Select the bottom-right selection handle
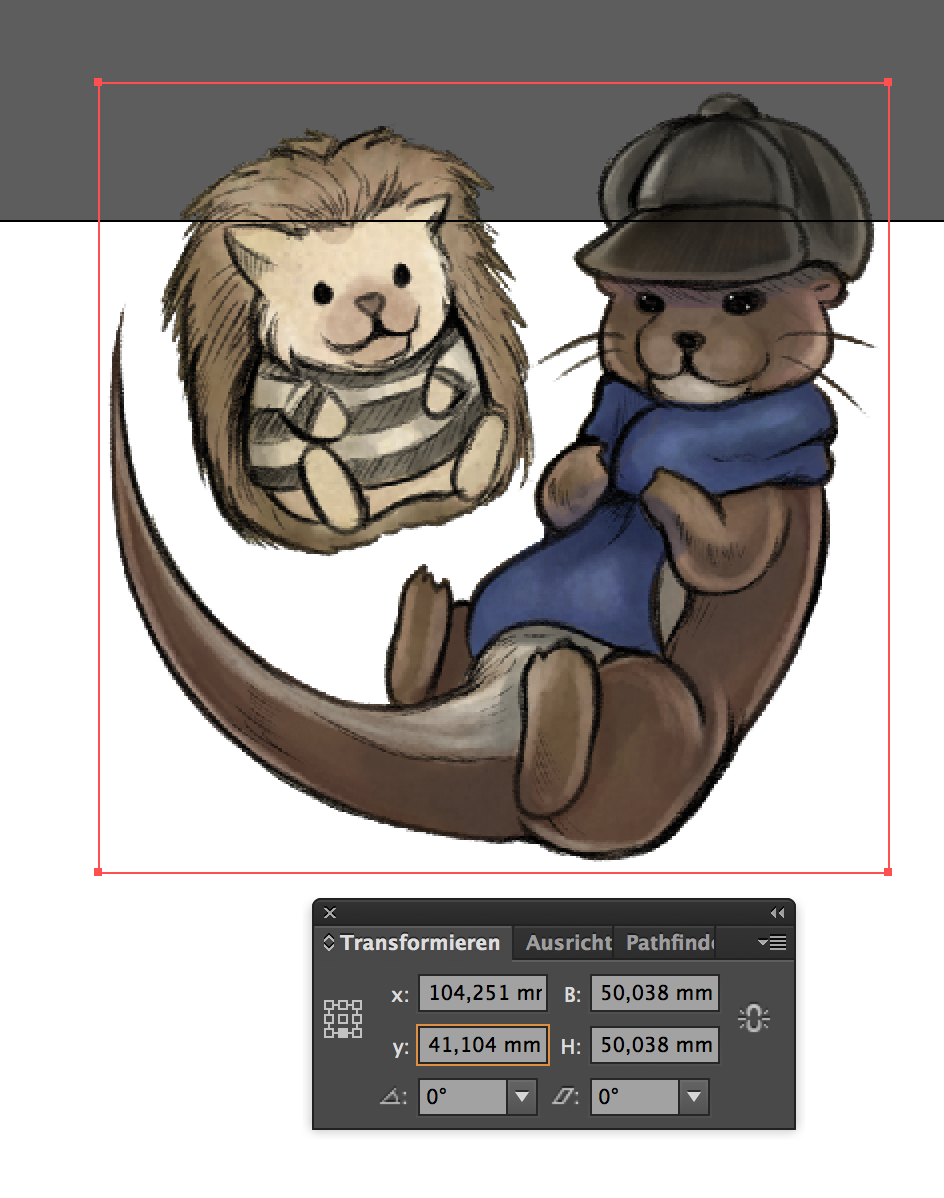The width and height of the screenshot is (944, 1198). coord(888,872)
